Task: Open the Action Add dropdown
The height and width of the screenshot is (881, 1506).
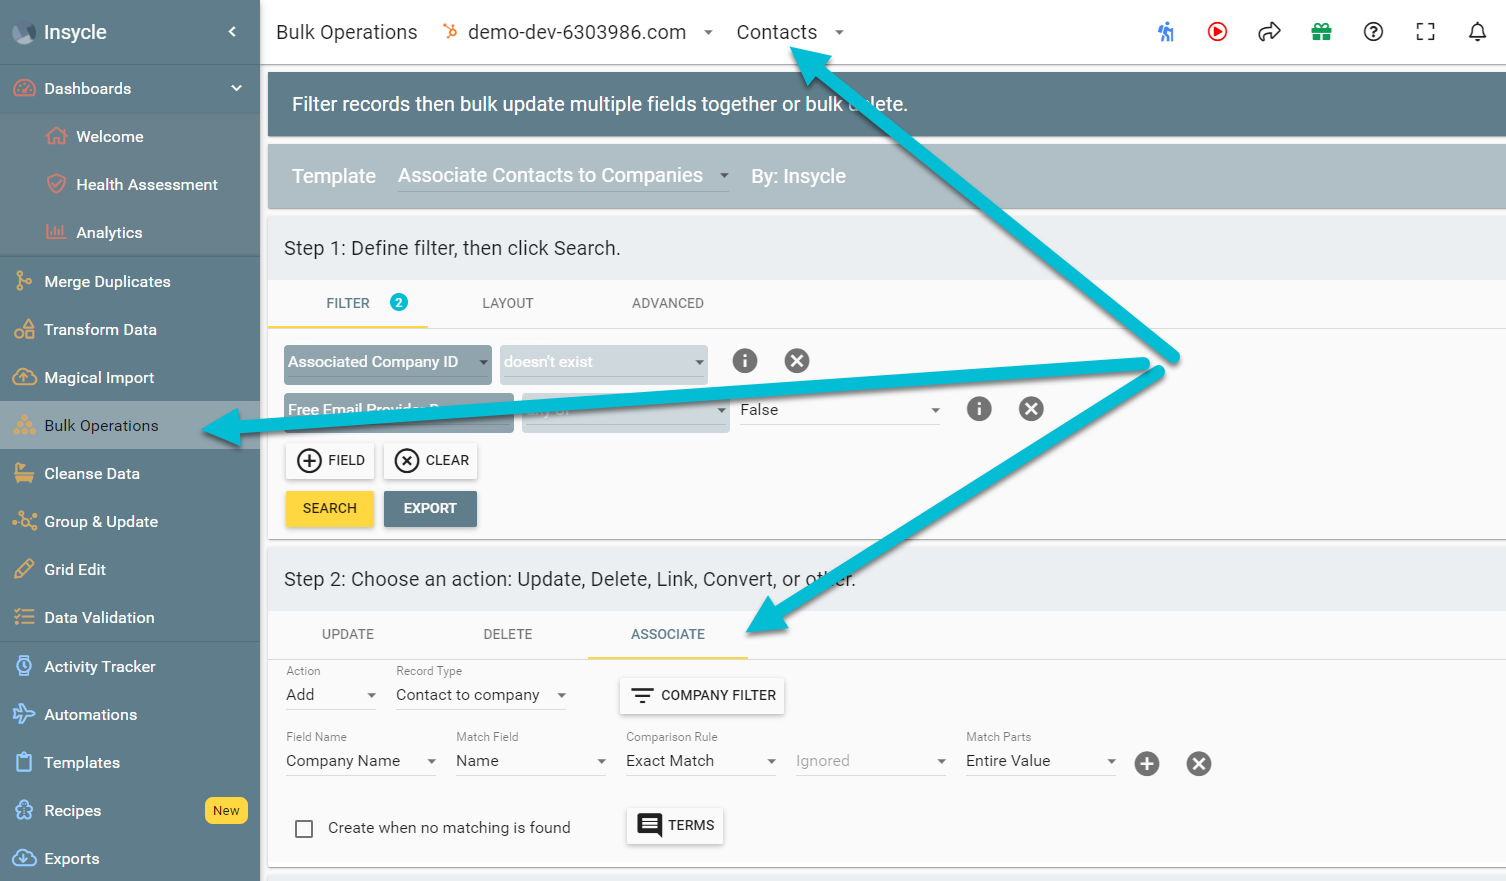Action: click(x=331, y=695)
